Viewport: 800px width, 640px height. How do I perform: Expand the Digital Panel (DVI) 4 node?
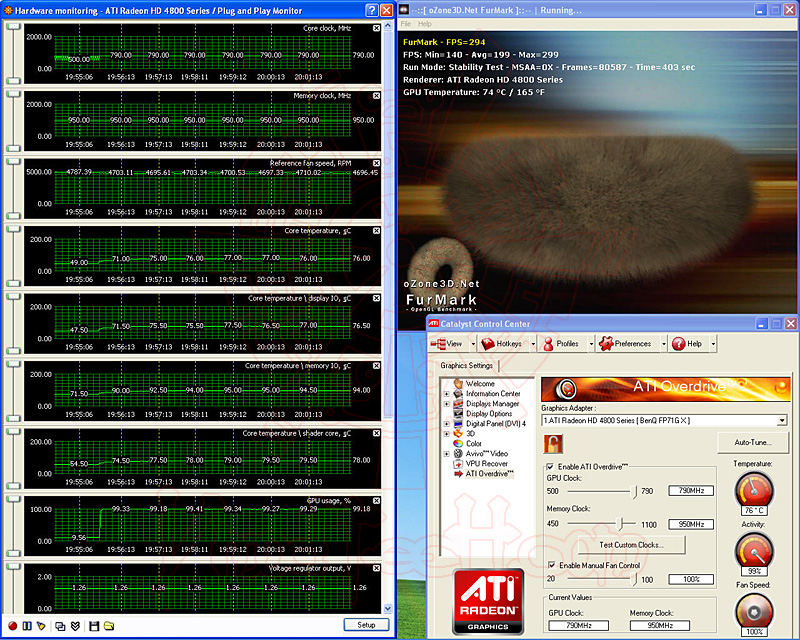446,424
